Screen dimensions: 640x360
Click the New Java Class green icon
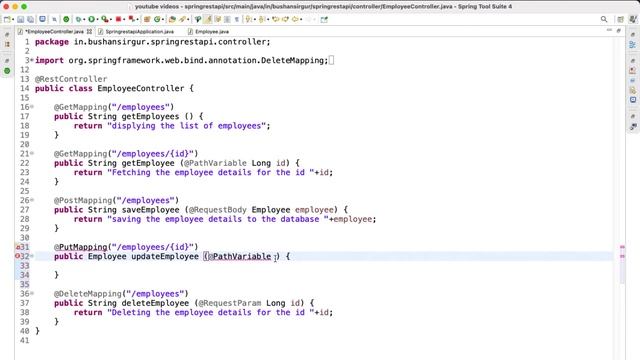pos(157,19)
